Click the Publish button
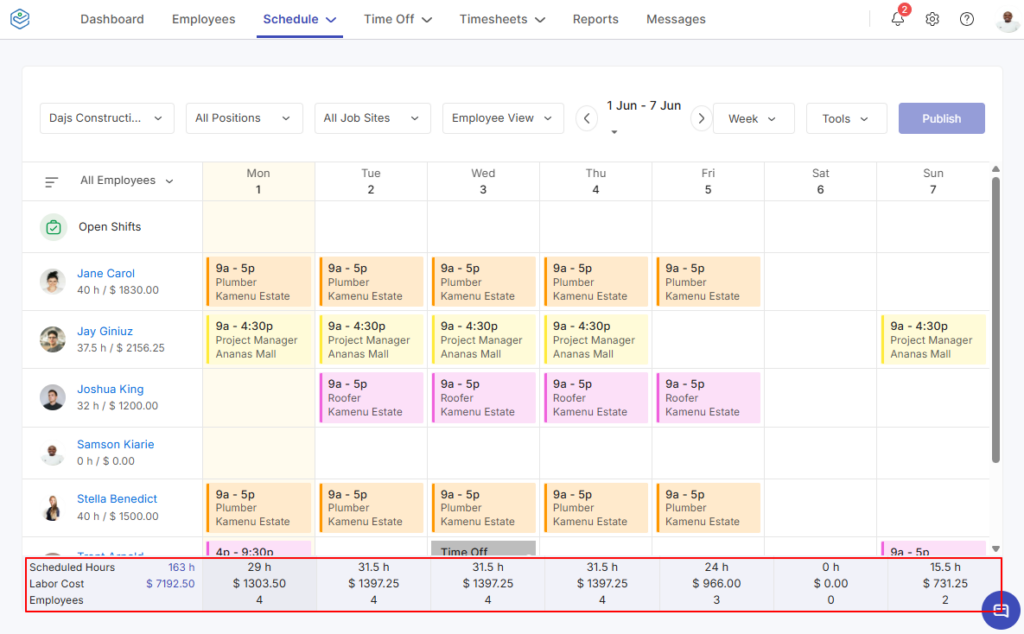The height and width of the screenshot is (634, 1024). [x=941, y=118]
